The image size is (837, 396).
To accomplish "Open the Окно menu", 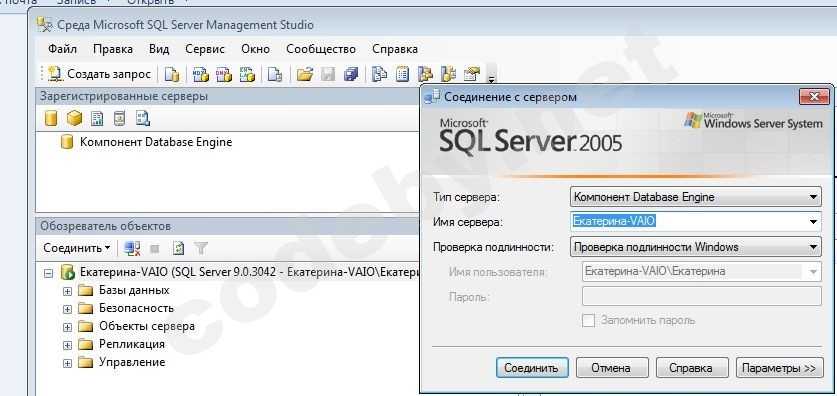I will pos(255,49).
